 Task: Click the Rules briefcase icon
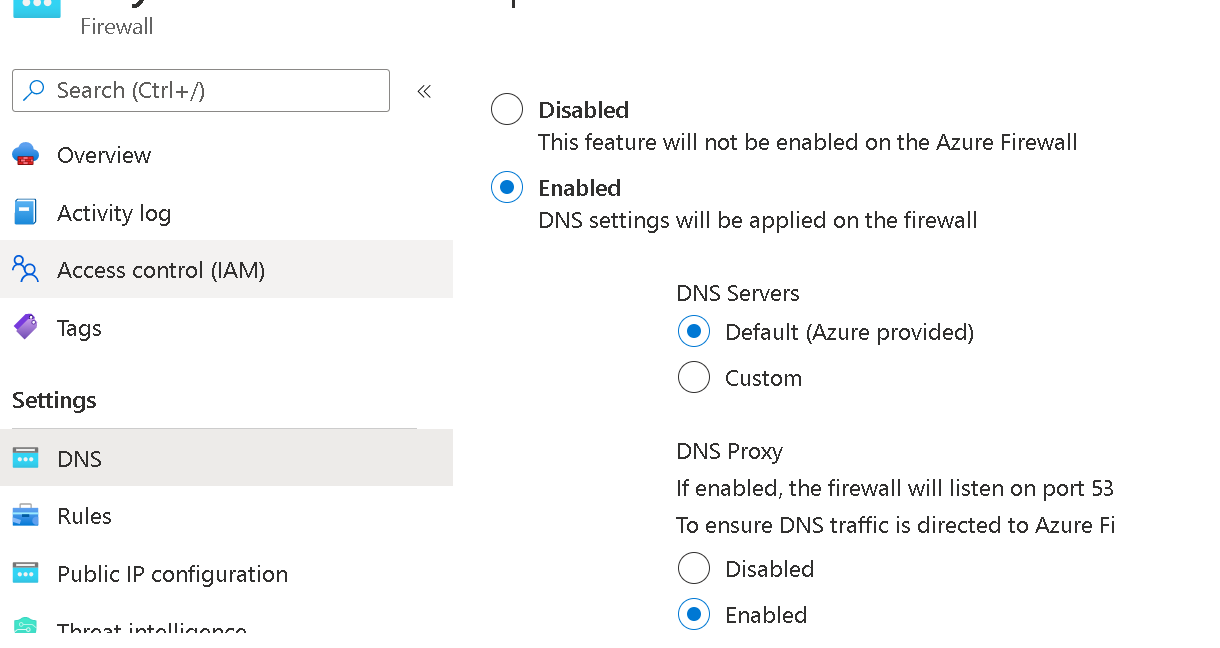point(25,516)
